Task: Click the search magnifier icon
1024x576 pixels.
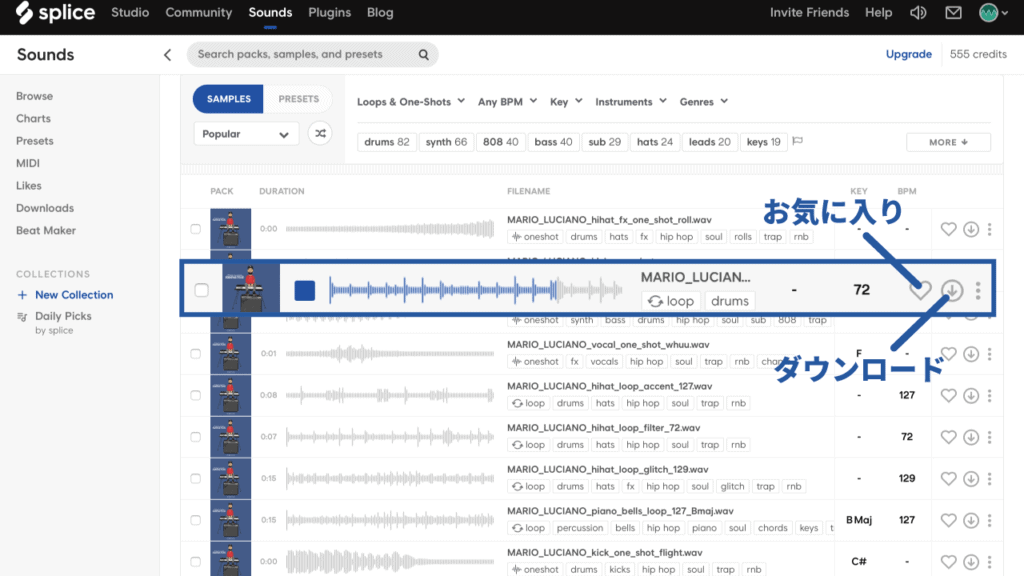Action: coord(423,54)
